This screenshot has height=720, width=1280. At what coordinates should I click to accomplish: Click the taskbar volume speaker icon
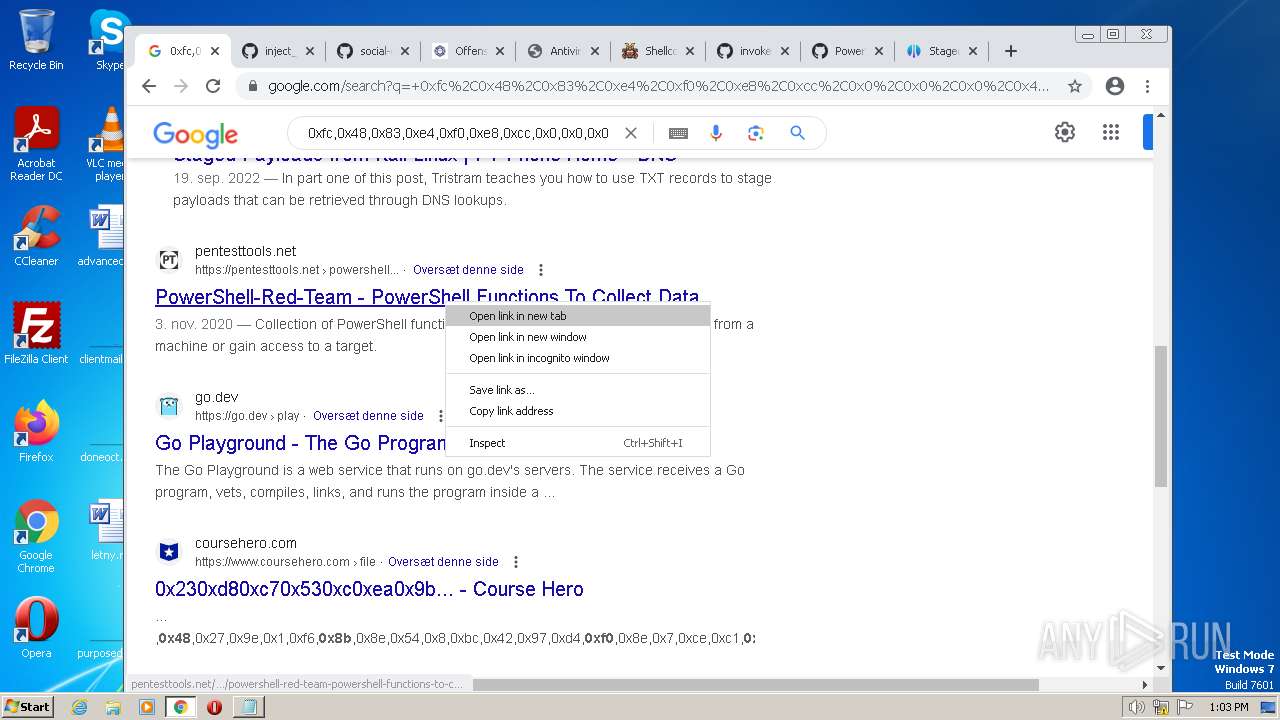pyautogui.click(x=1136, y=707)
